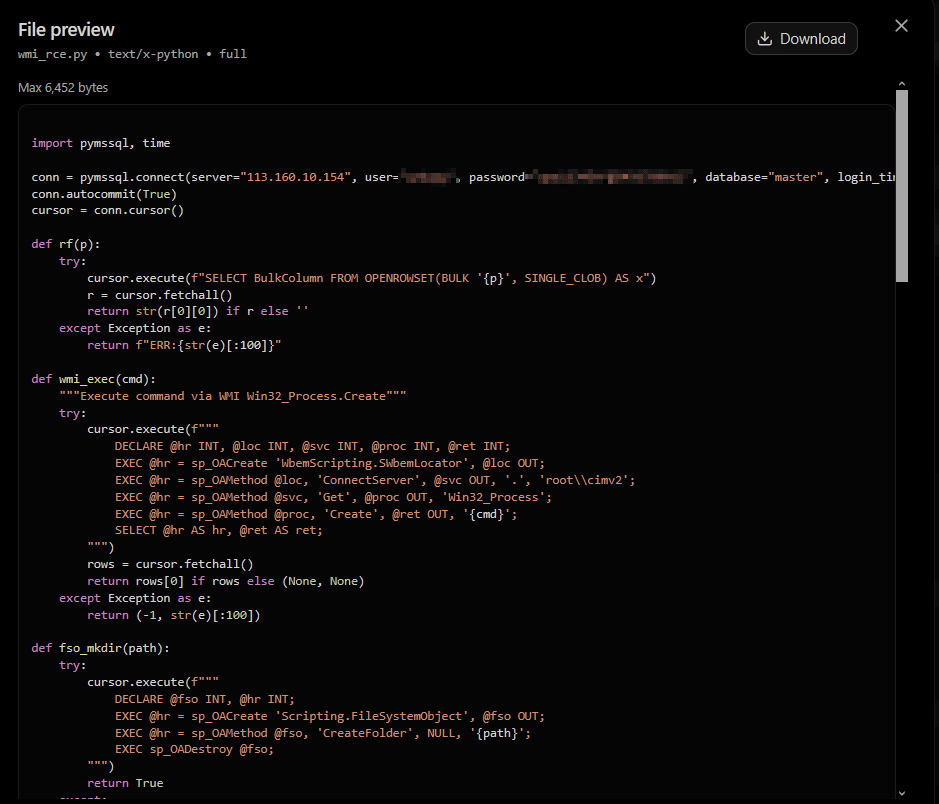Click the "import pymssql, time" code line

[101, 143]
